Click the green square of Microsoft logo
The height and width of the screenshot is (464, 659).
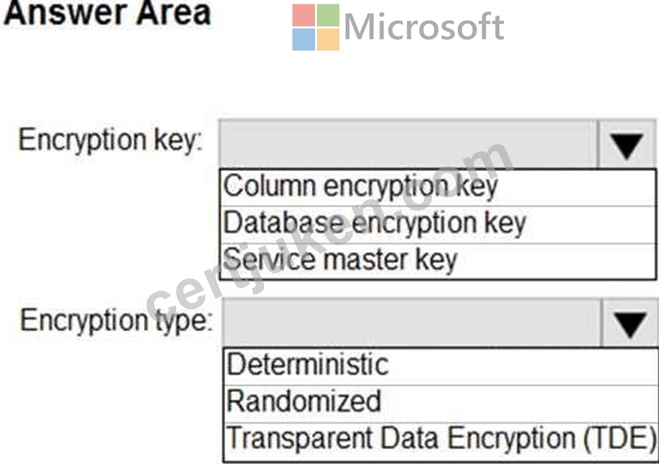(328, 15)
